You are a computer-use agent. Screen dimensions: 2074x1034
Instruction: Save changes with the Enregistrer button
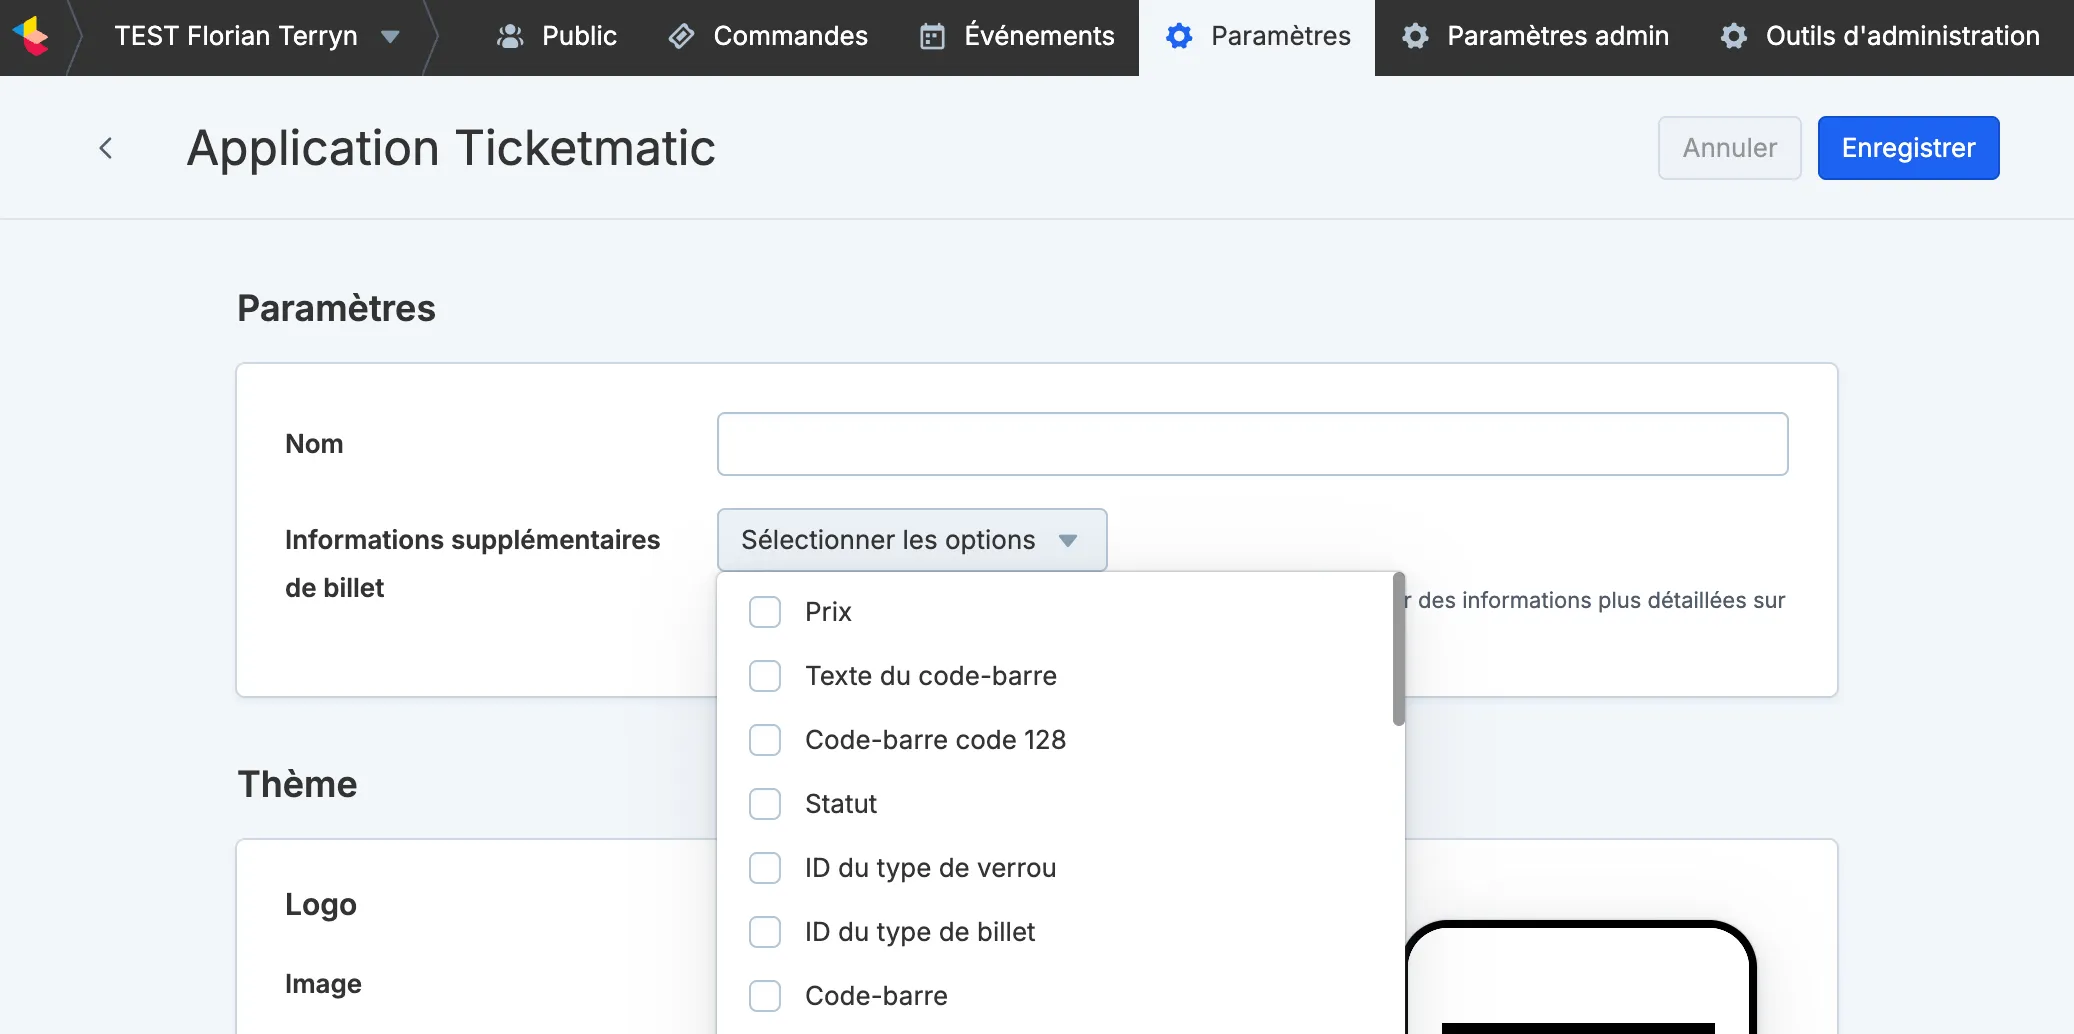[1908, 148]
